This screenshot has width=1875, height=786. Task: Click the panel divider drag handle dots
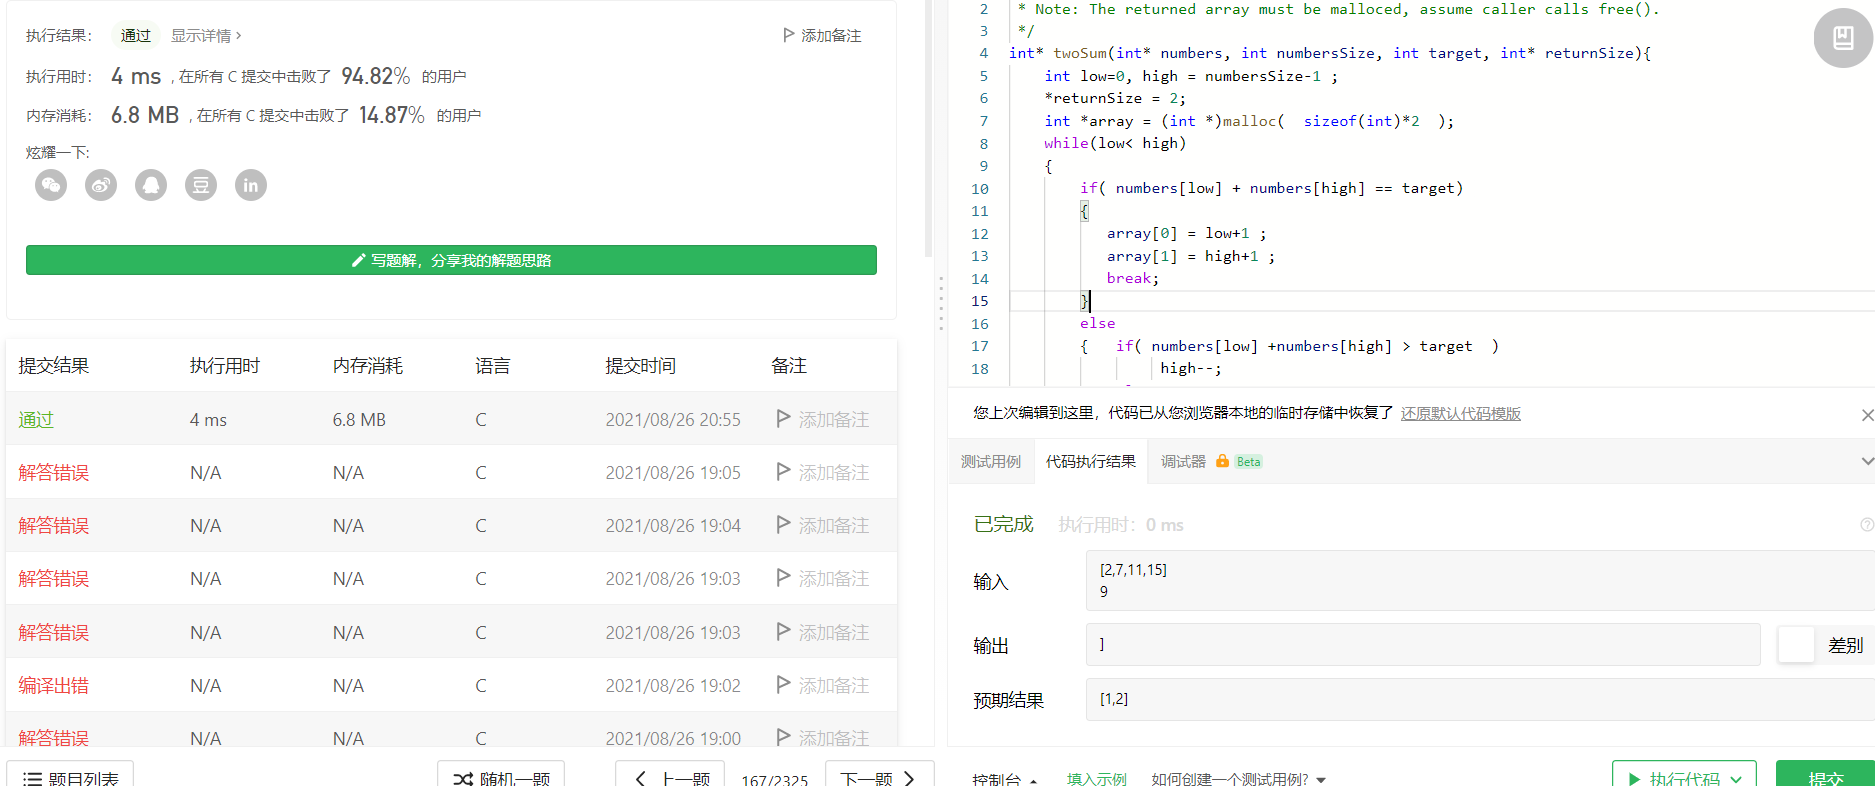[x=941, y=304]
